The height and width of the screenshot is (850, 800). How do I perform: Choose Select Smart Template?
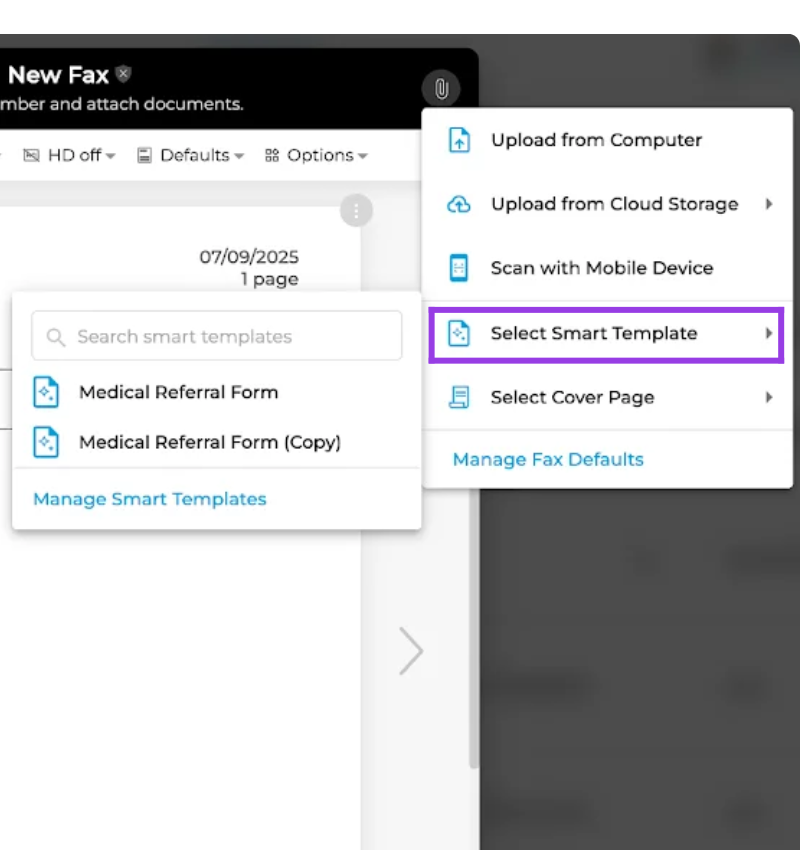(x=606, y=334)
